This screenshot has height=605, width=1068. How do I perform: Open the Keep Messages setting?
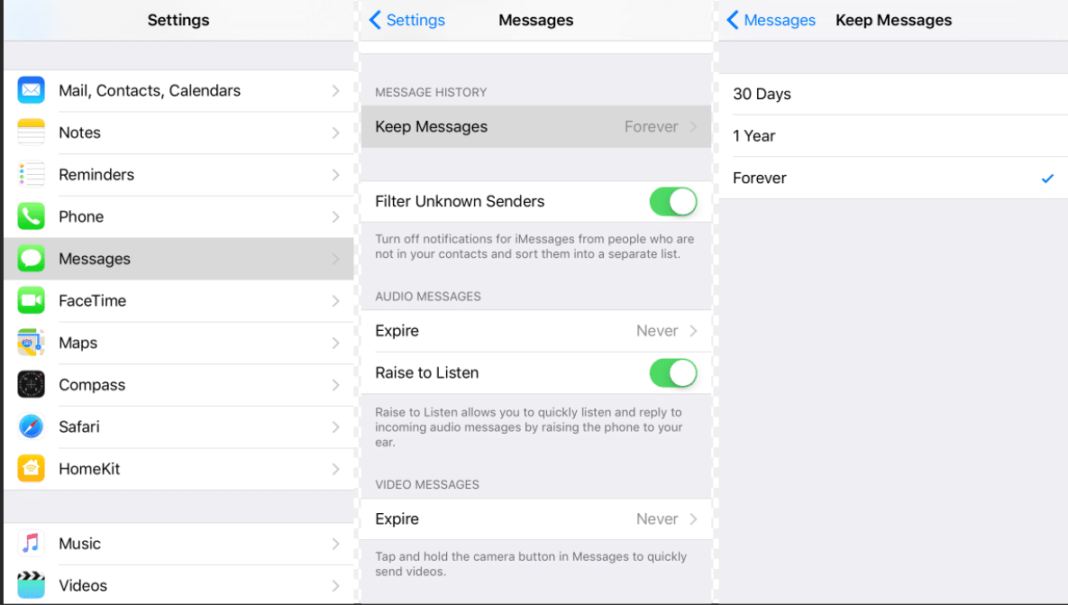(536, 126)
